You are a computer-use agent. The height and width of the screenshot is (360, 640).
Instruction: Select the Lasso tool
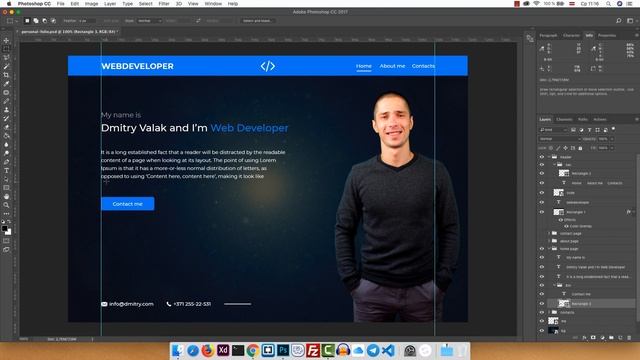pos(6,58)
